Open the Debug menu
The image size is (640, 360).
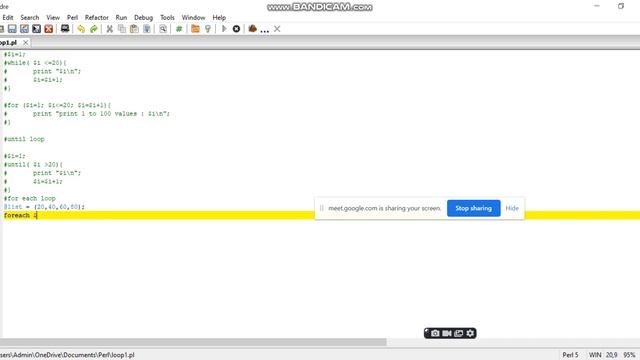coord(143,18)
